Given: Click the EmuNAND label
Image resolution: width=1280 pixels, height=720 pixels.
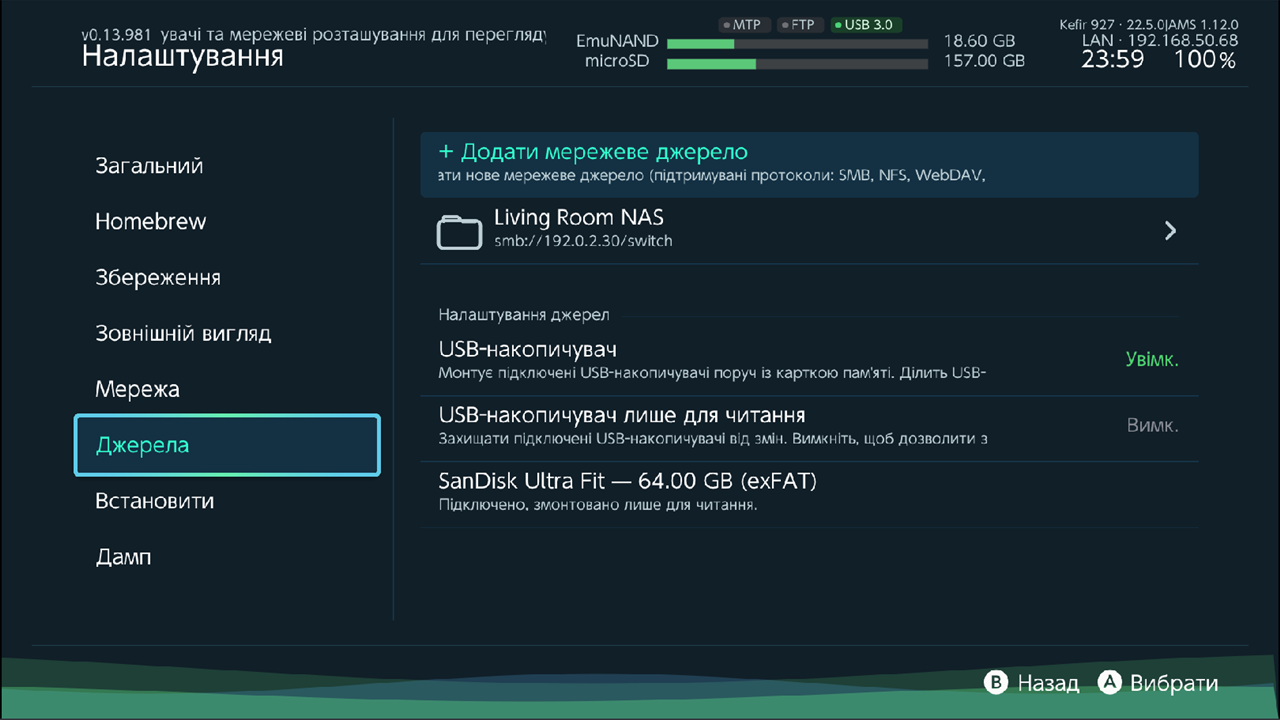Looking at the screenshot, I should (x=617, y=42).
